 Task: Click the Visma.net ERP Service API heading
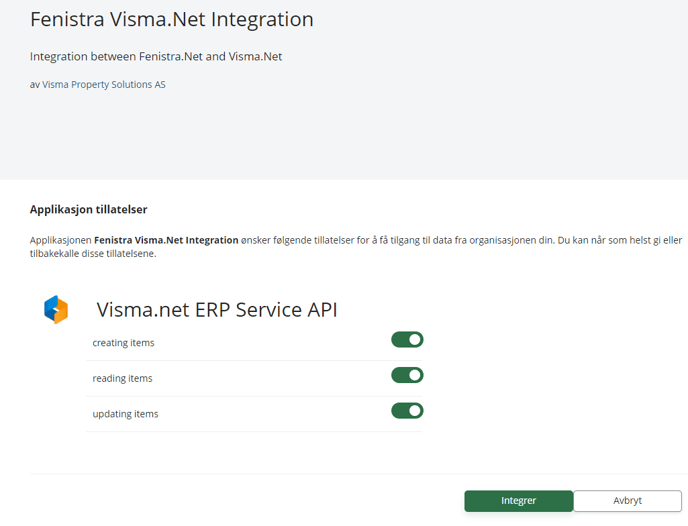[x=217, y=310]
